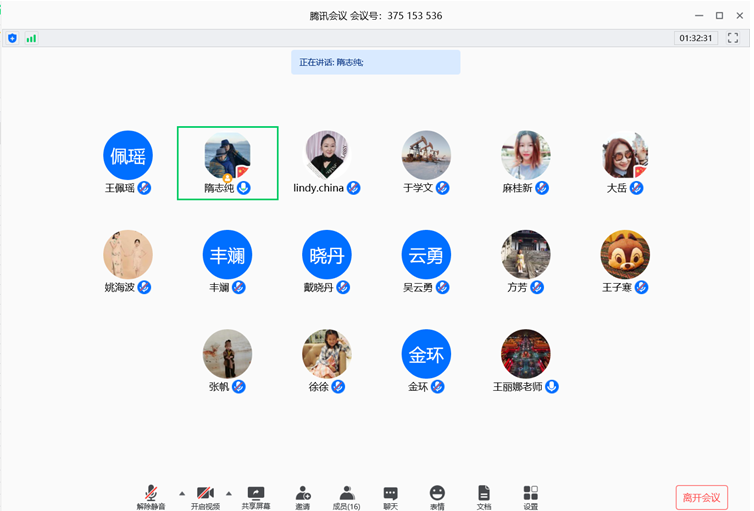Open the settings grid icon
Viewport: 754px width, 511px height.
pyautogui.click(x=531, y=495)
